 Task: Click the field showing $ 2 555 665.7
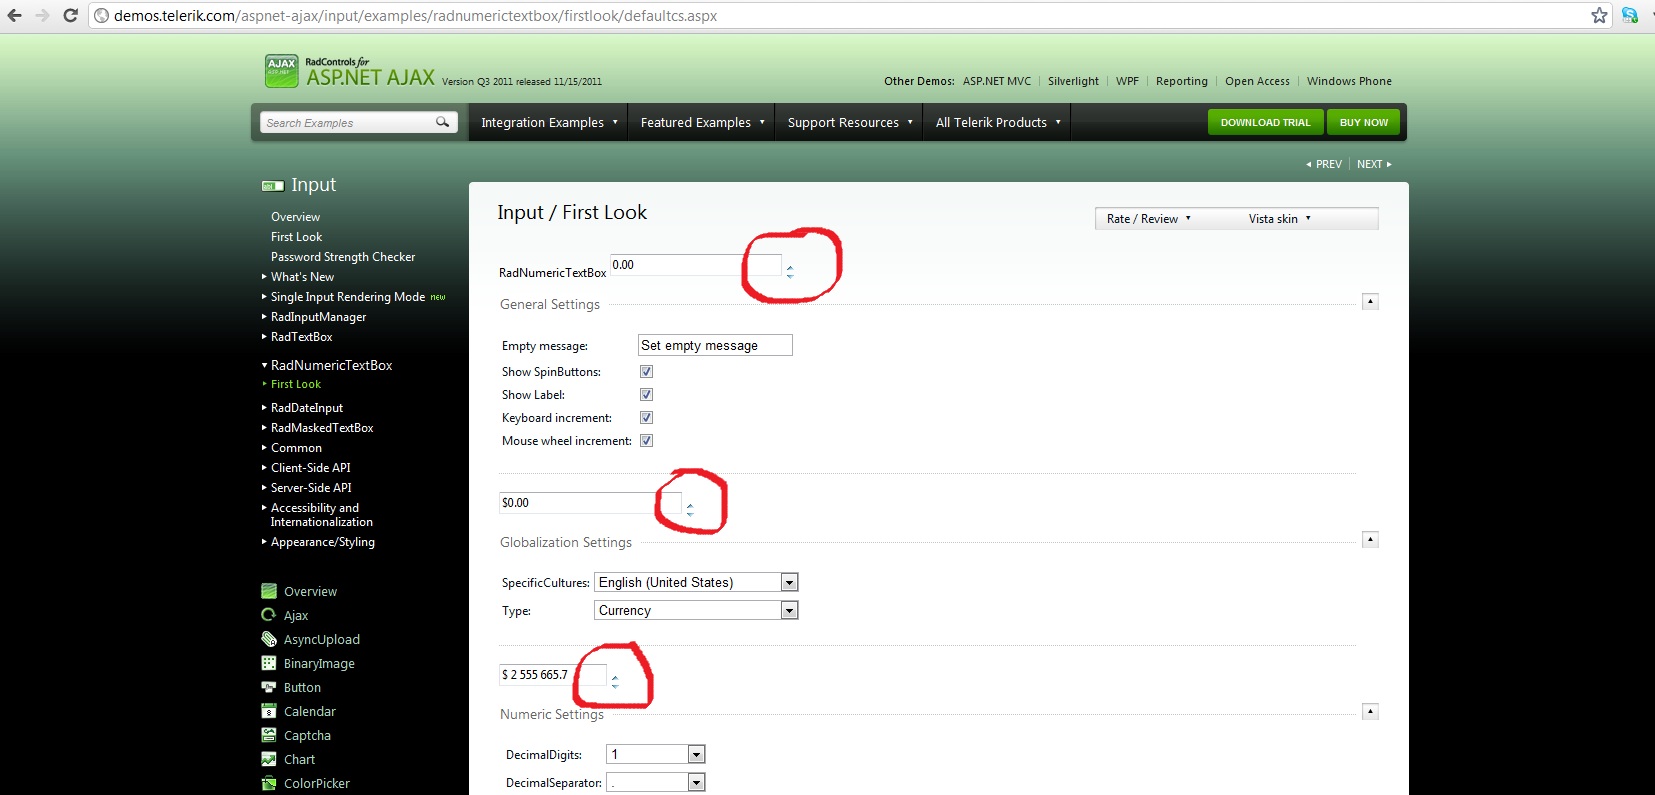[x=553, y=675]
